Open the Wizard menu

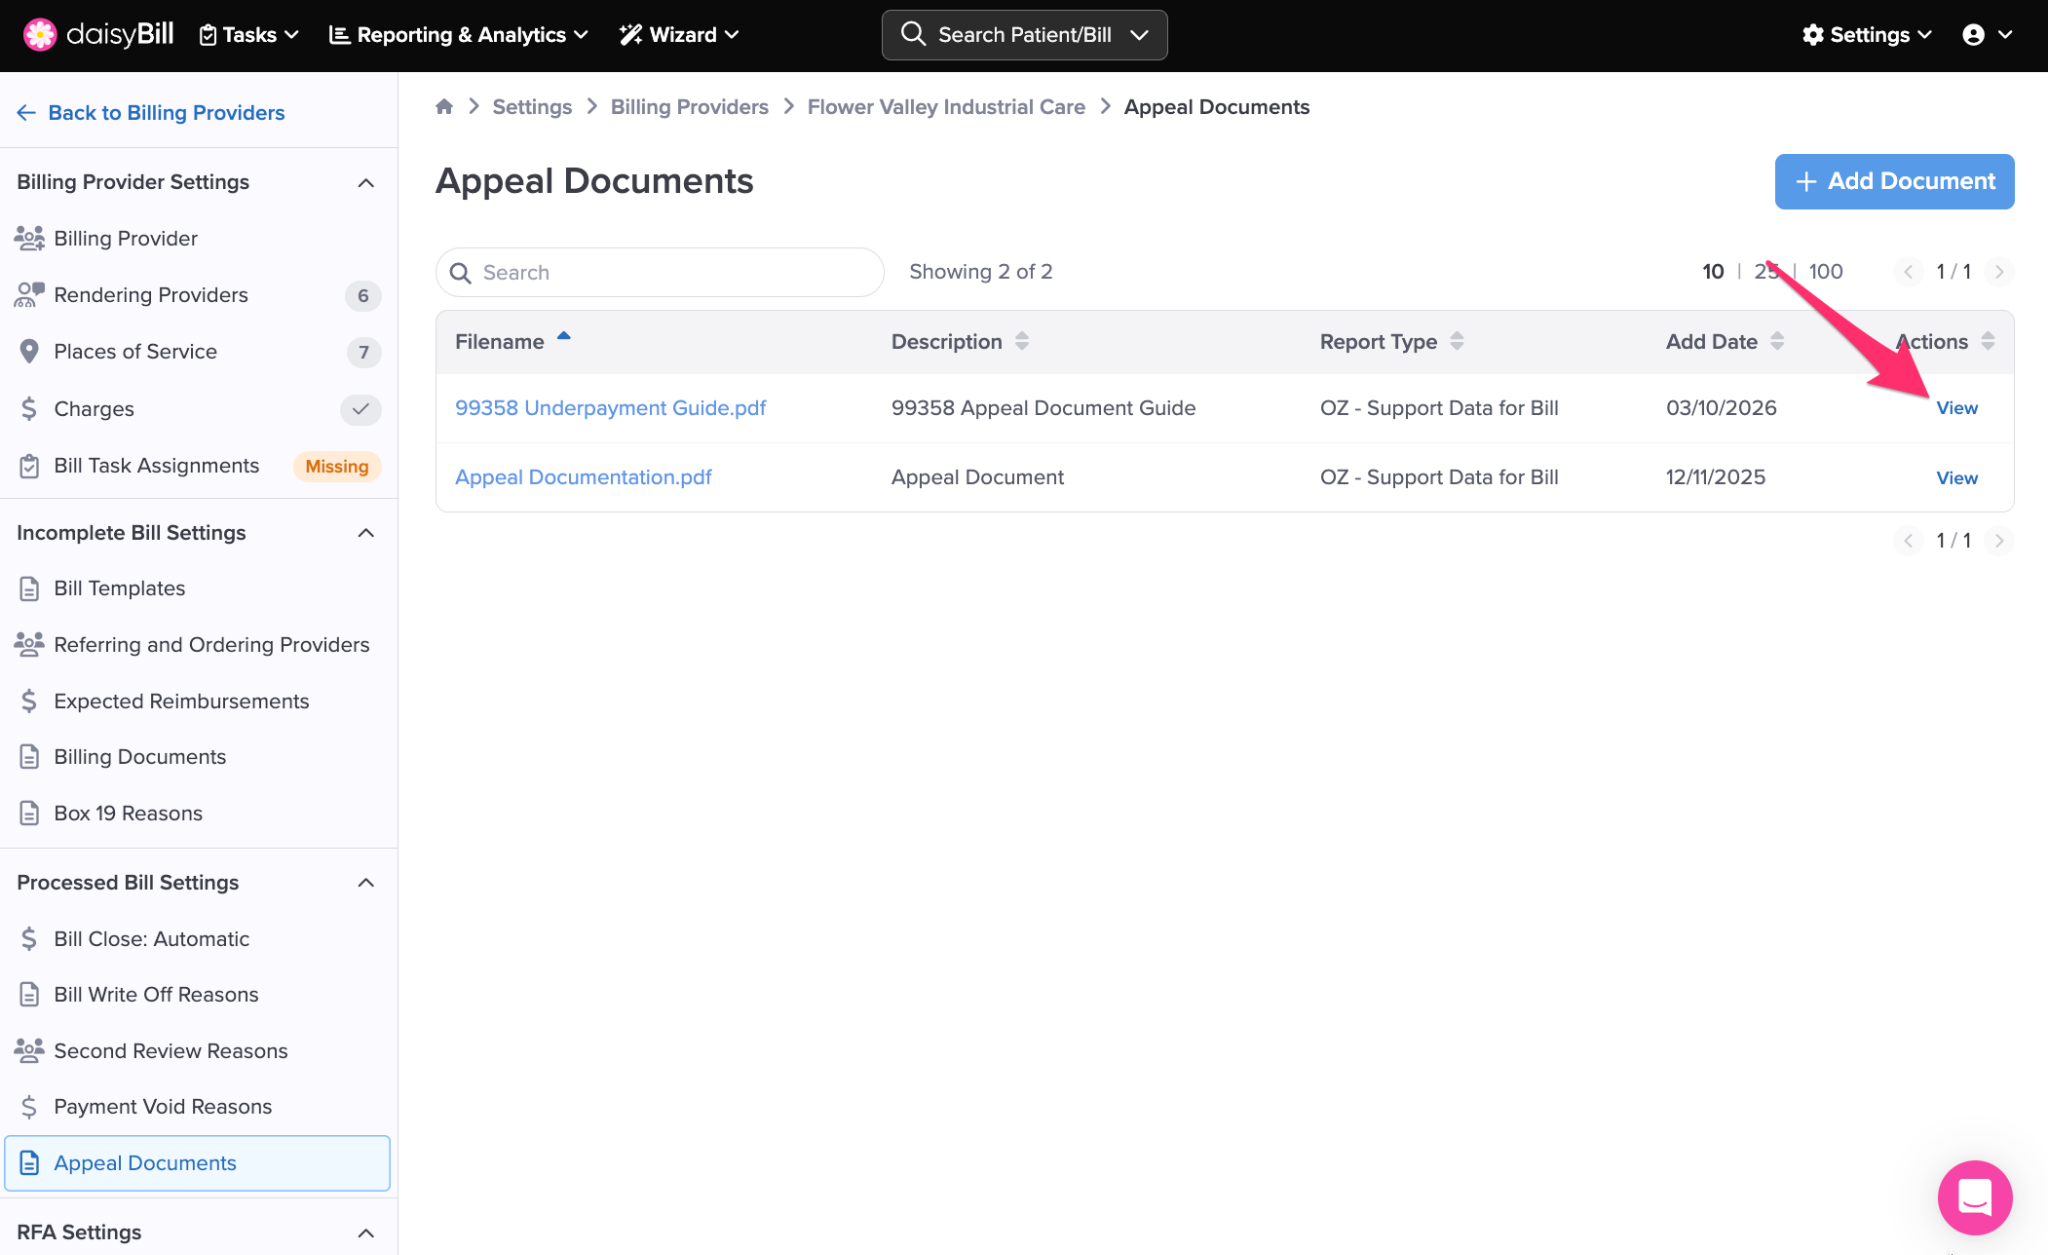click(x=679, y=35)
